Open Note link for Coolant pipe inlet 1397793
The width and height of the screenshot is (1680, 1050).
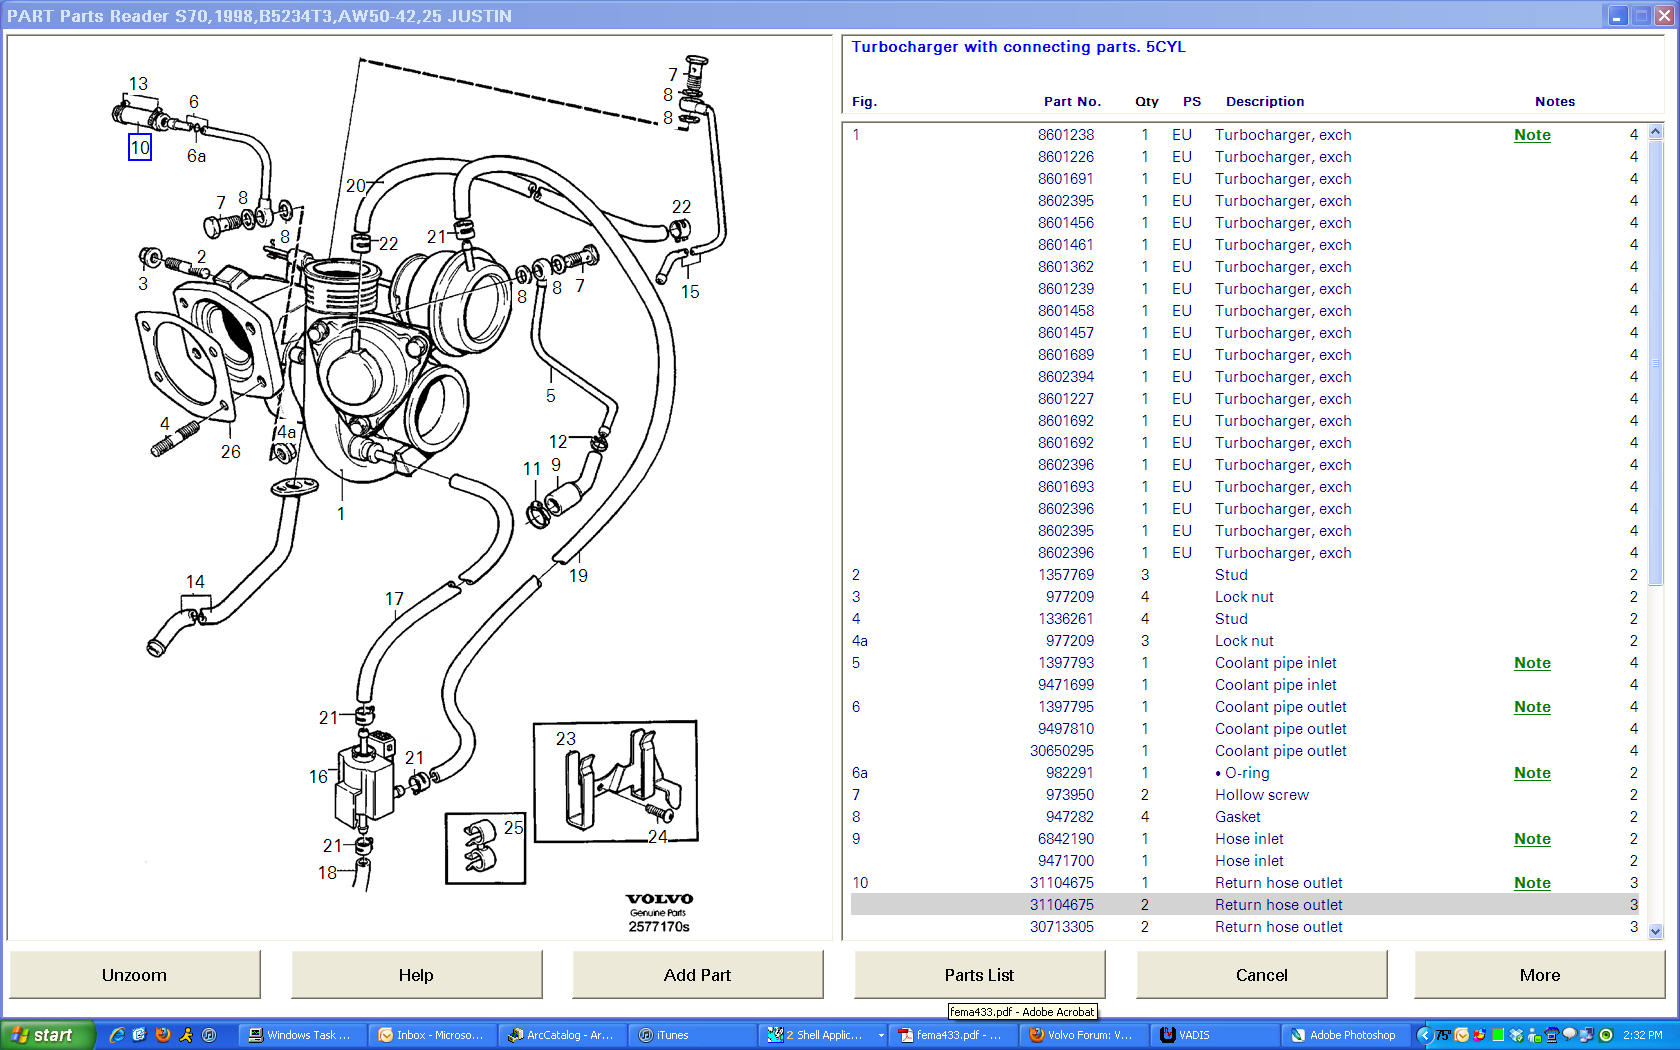coord(1531,663)
